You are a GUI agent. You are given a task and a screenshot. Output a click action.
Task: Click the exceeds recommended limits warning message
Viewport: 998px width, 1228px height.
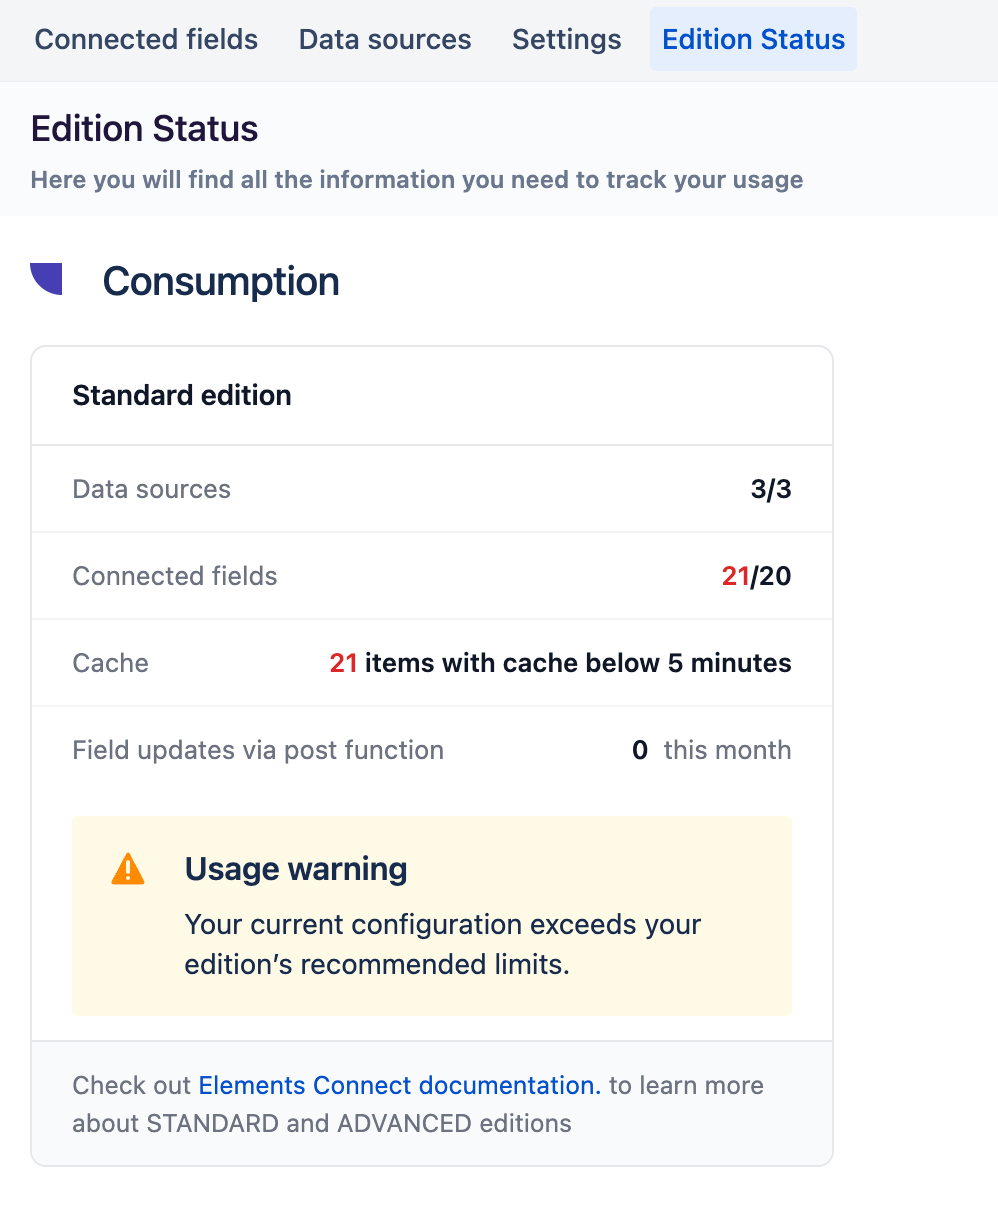pyautogui.click(x=442, y=944)
